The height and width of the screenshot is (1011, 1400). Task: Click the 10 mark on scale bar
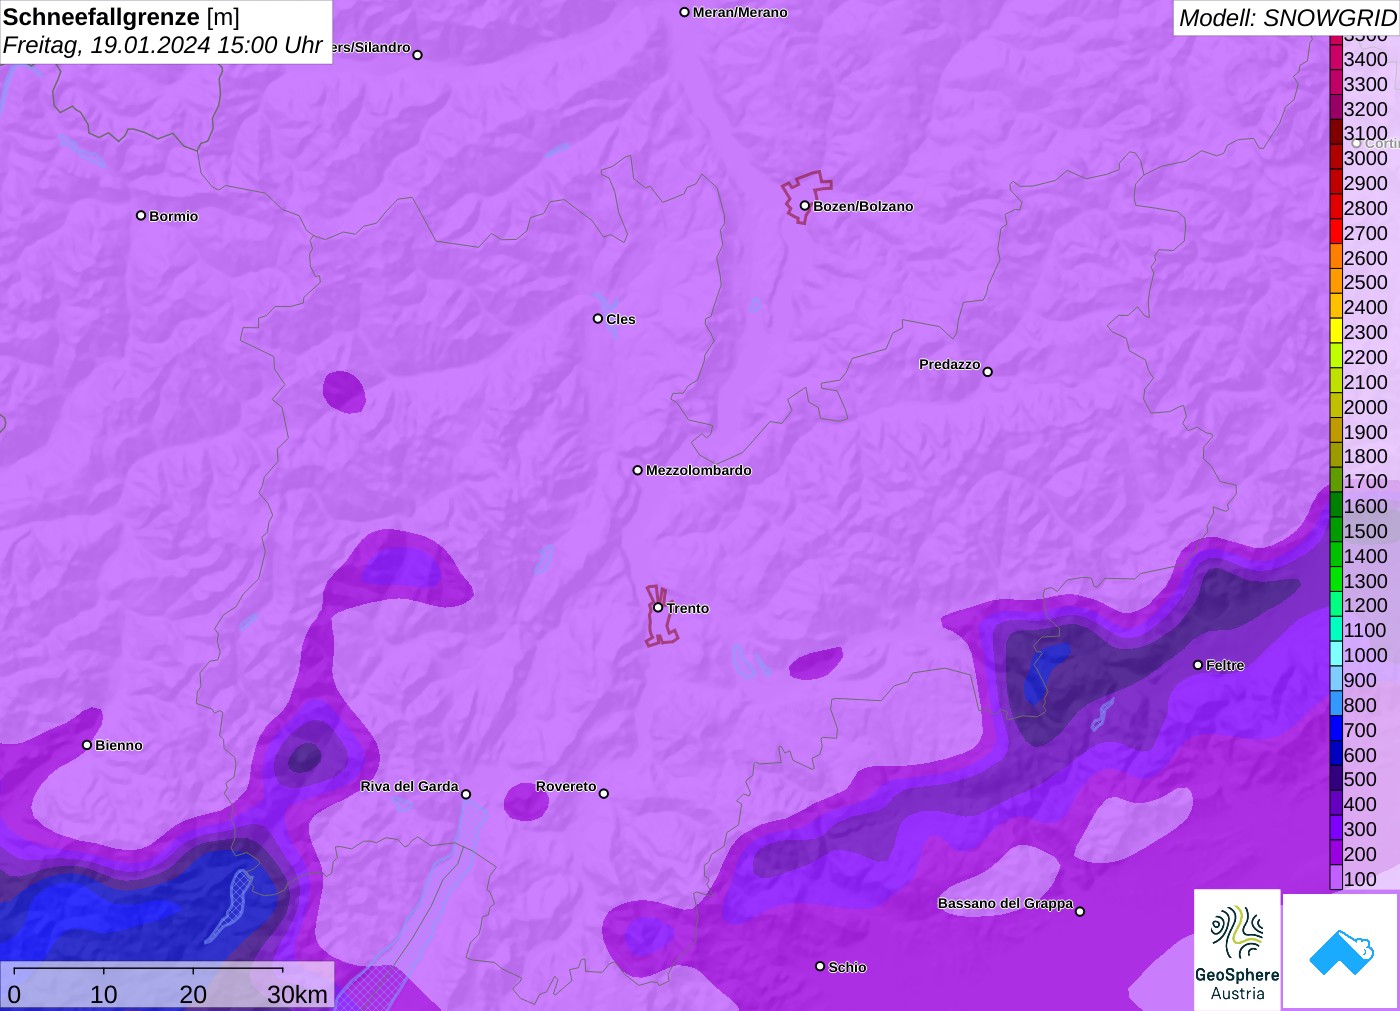click(x=104, y=994)
